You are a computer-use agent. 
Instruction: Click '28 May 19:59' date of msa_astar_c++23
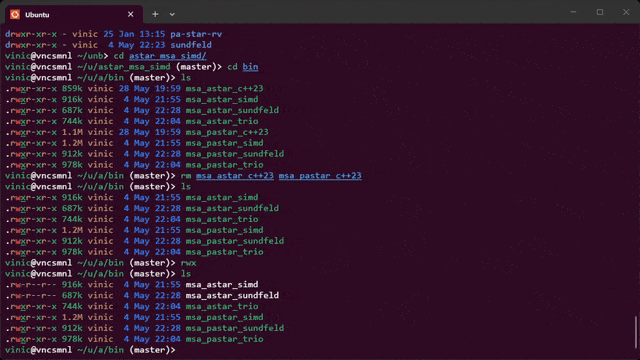150,89
